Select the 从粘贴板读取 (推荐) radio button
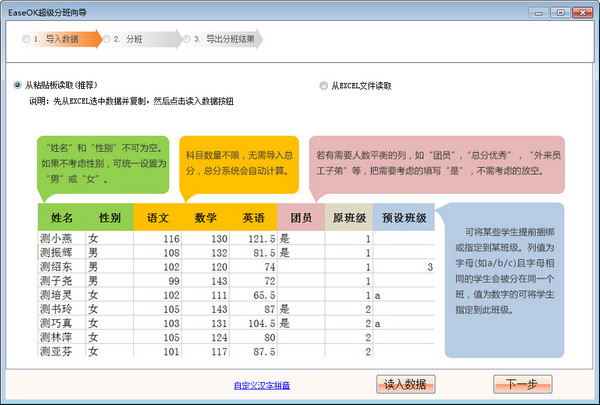This screenshot has width=600, height=405. [18, 86]
